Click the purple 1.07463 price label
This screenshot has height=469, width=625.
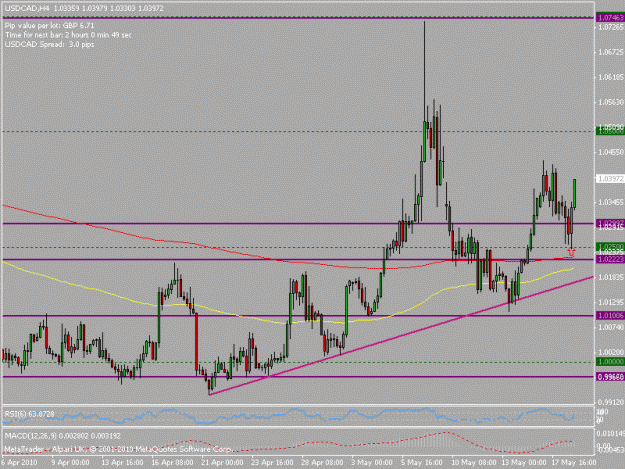click(x=610, y=18)
